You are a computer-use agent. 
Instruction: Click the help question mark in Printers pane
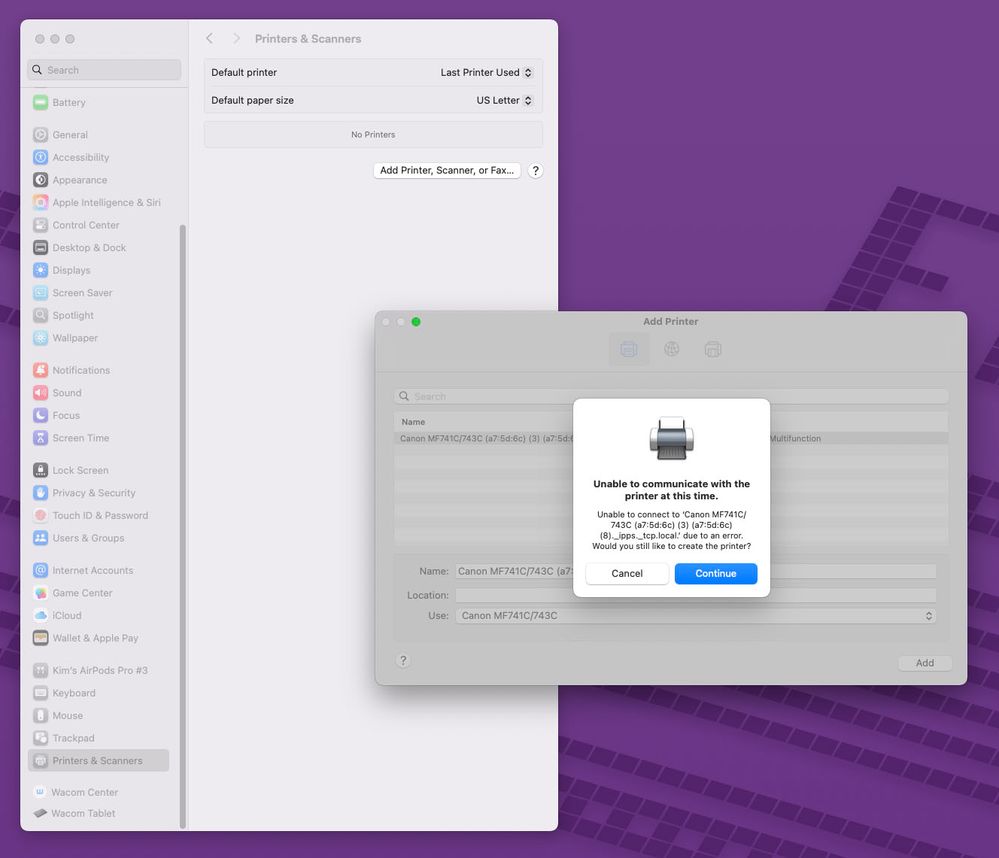[535, 171]
